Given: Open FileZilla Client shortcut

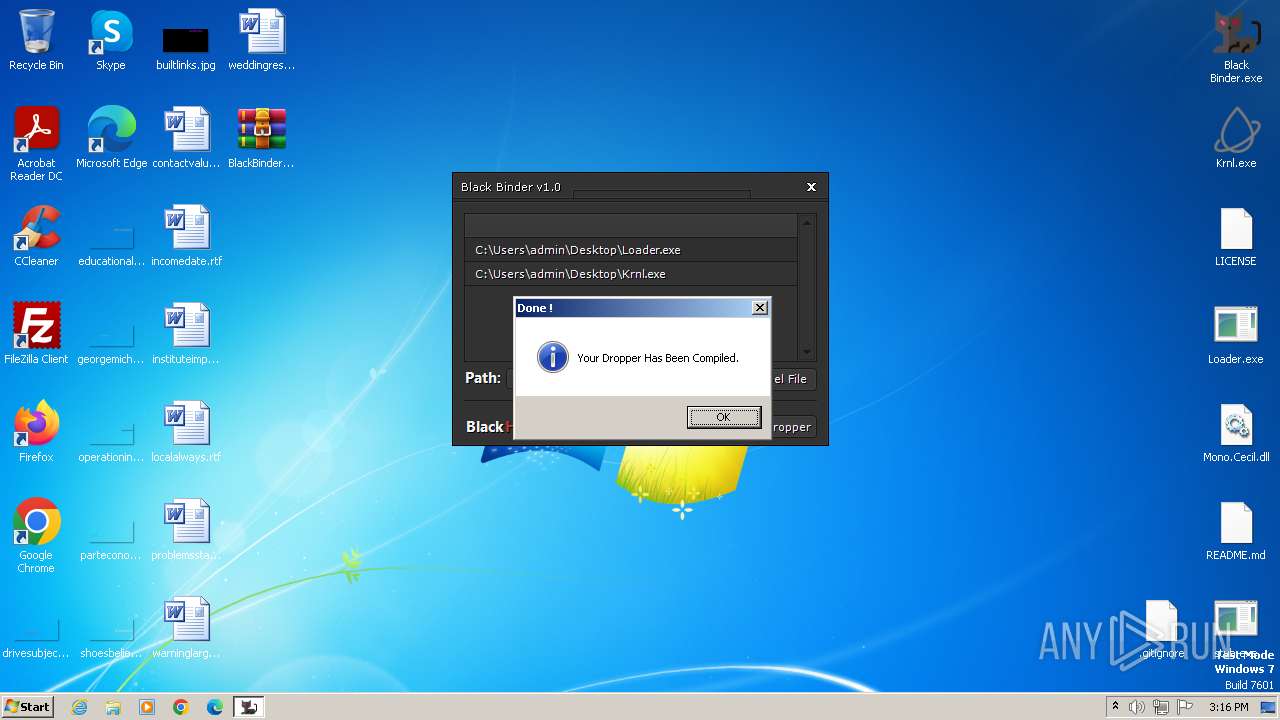Looking at the screenshot, I should (x=36, y=334).
